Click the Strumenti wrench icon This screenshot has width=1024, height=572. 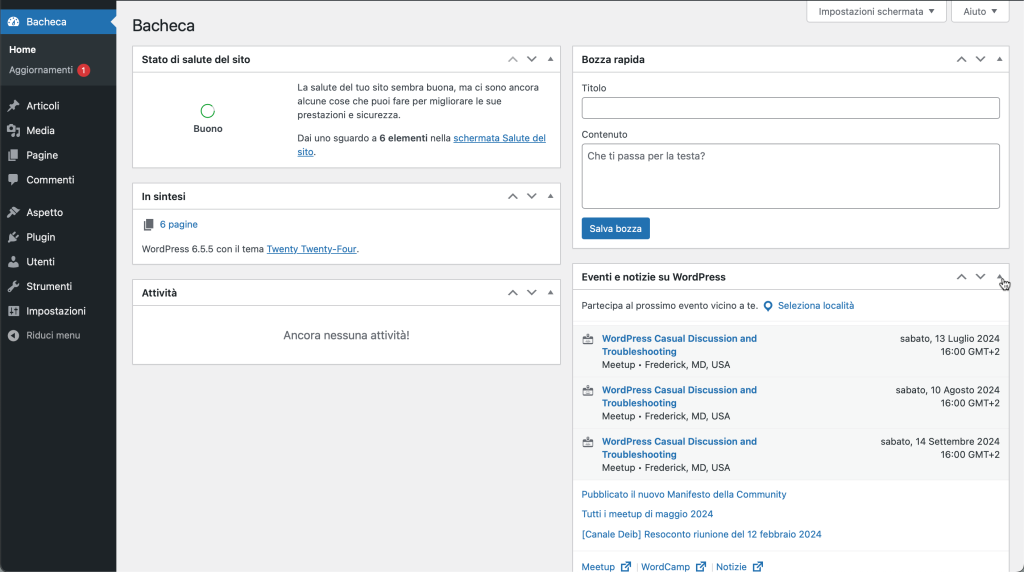(13, 287)
